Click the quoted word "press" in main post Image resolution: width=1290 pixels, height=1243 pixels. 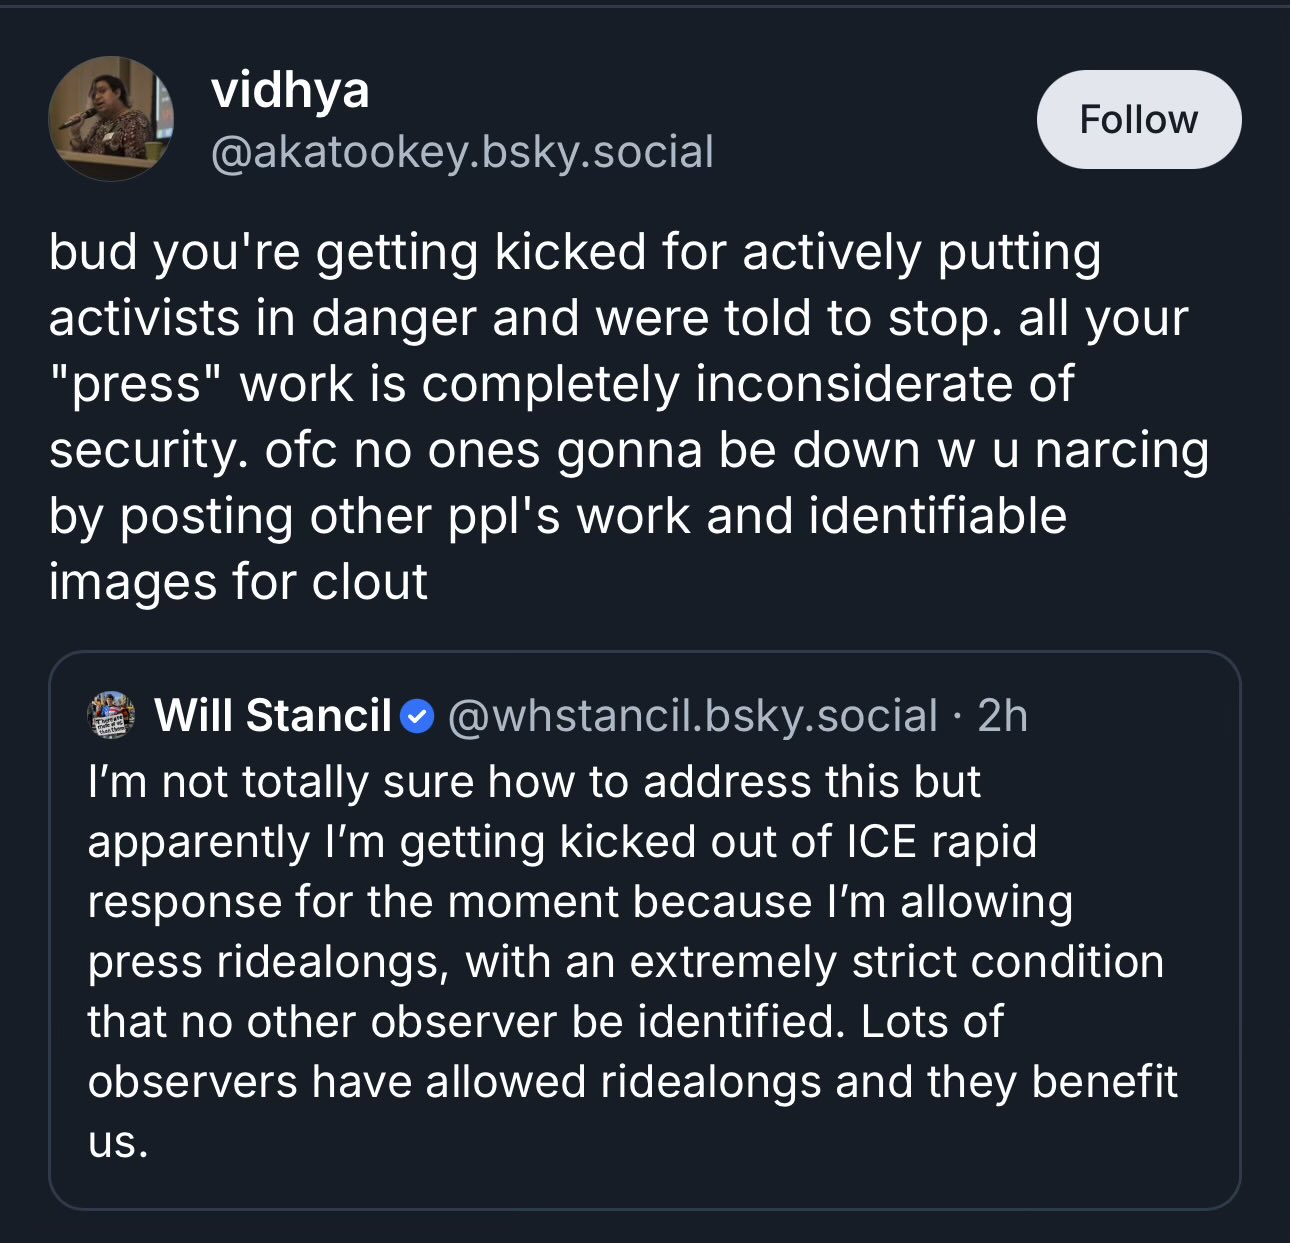136,385
